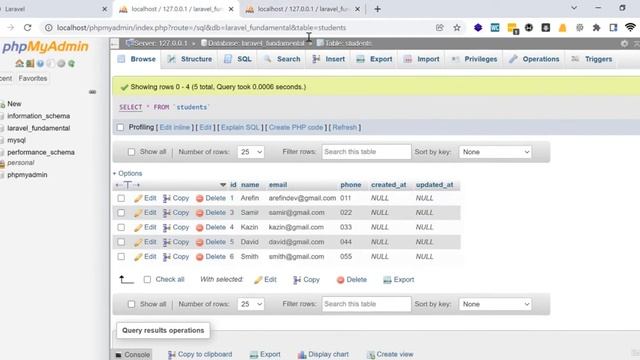This screenshot has height=360, width=640.
Task: Enable lower Show all checkbox
Action: (131, 304)
